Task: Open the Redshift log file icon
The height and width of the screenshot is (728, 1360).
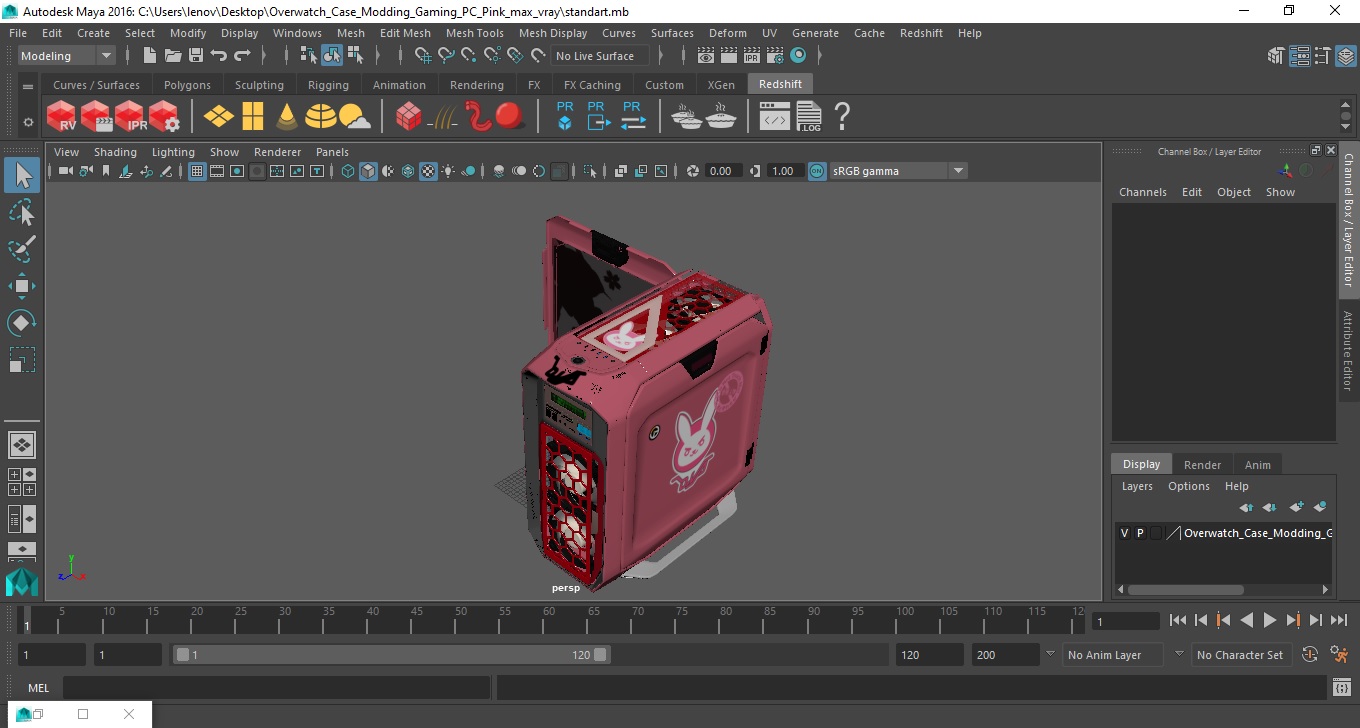Action: pyautogui.click(x=809, y=117)
